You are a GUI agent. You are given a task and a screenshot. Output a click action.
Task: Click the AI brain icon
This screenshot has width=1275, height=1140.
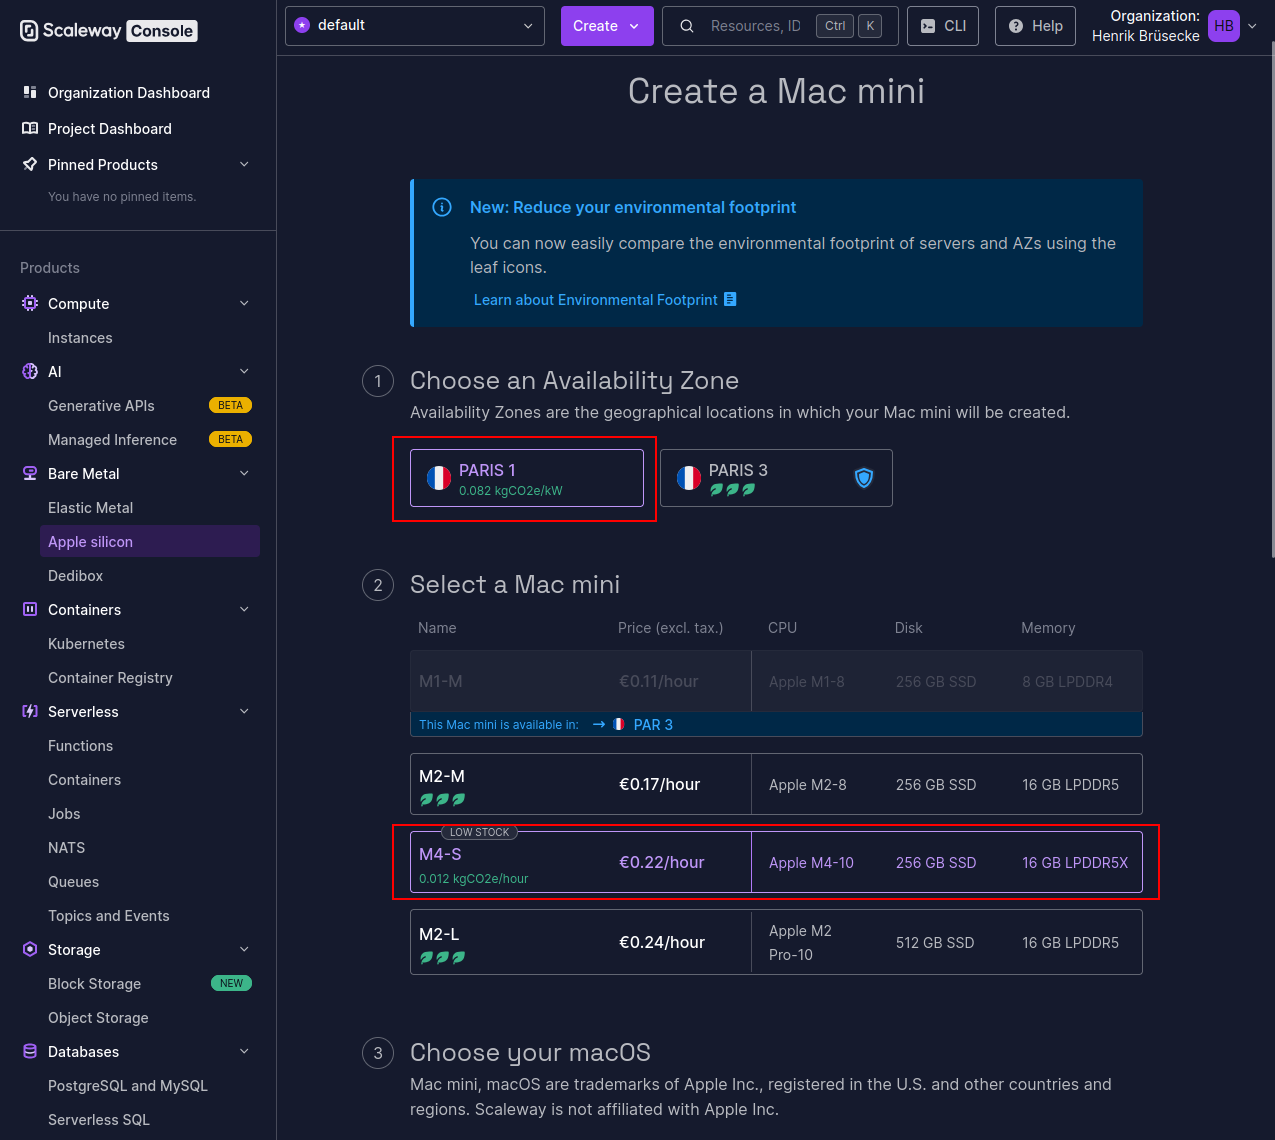click(x=30, y=371)
